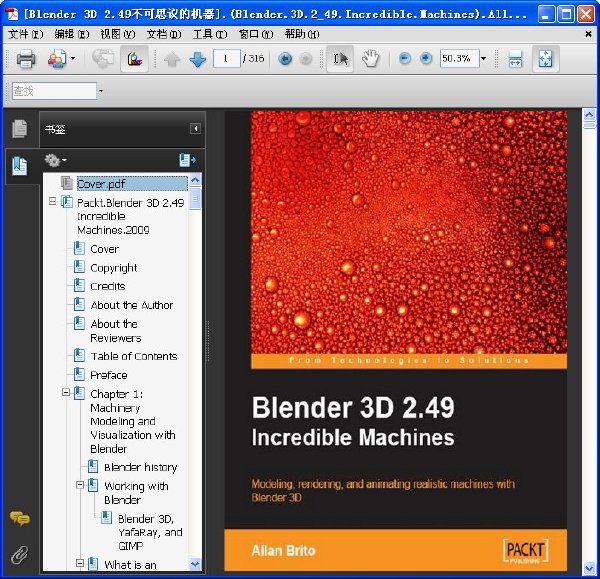Collapse the bookmarks panel with arrow button
Screen dimensions: 600x579
(x=195, y=128)
